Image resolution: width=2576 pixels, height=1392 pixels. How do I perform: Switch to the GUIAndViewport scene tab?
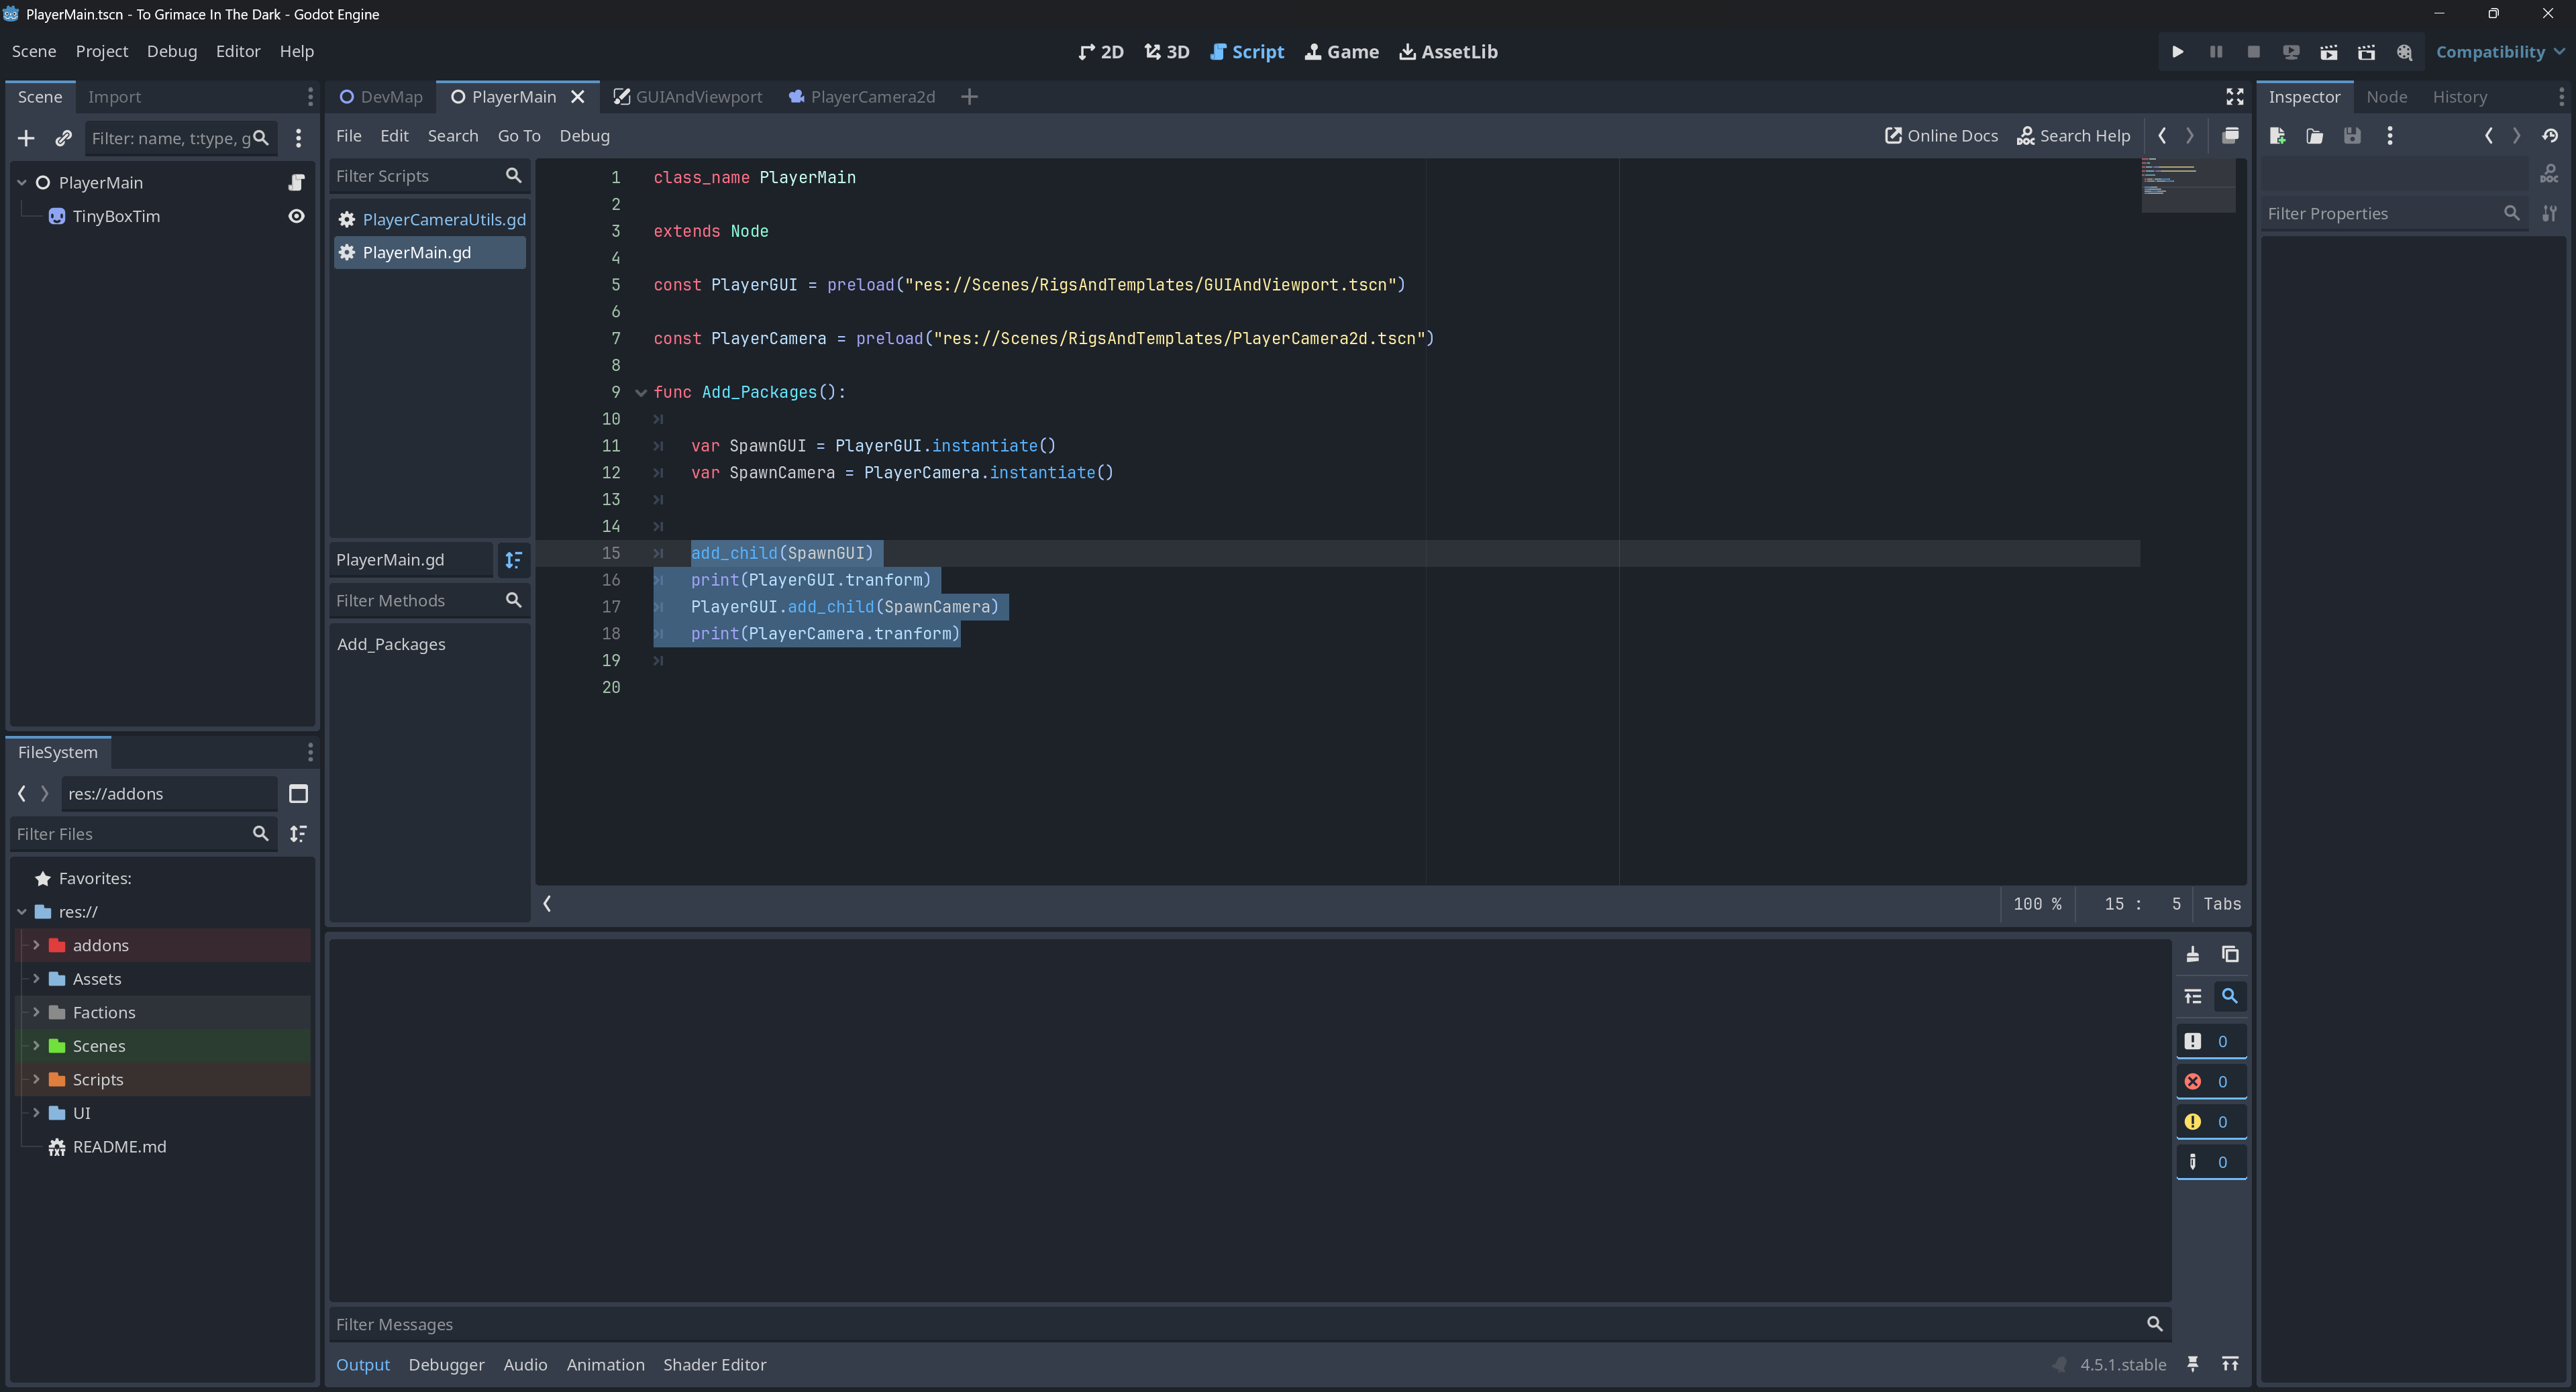[688, 97]
